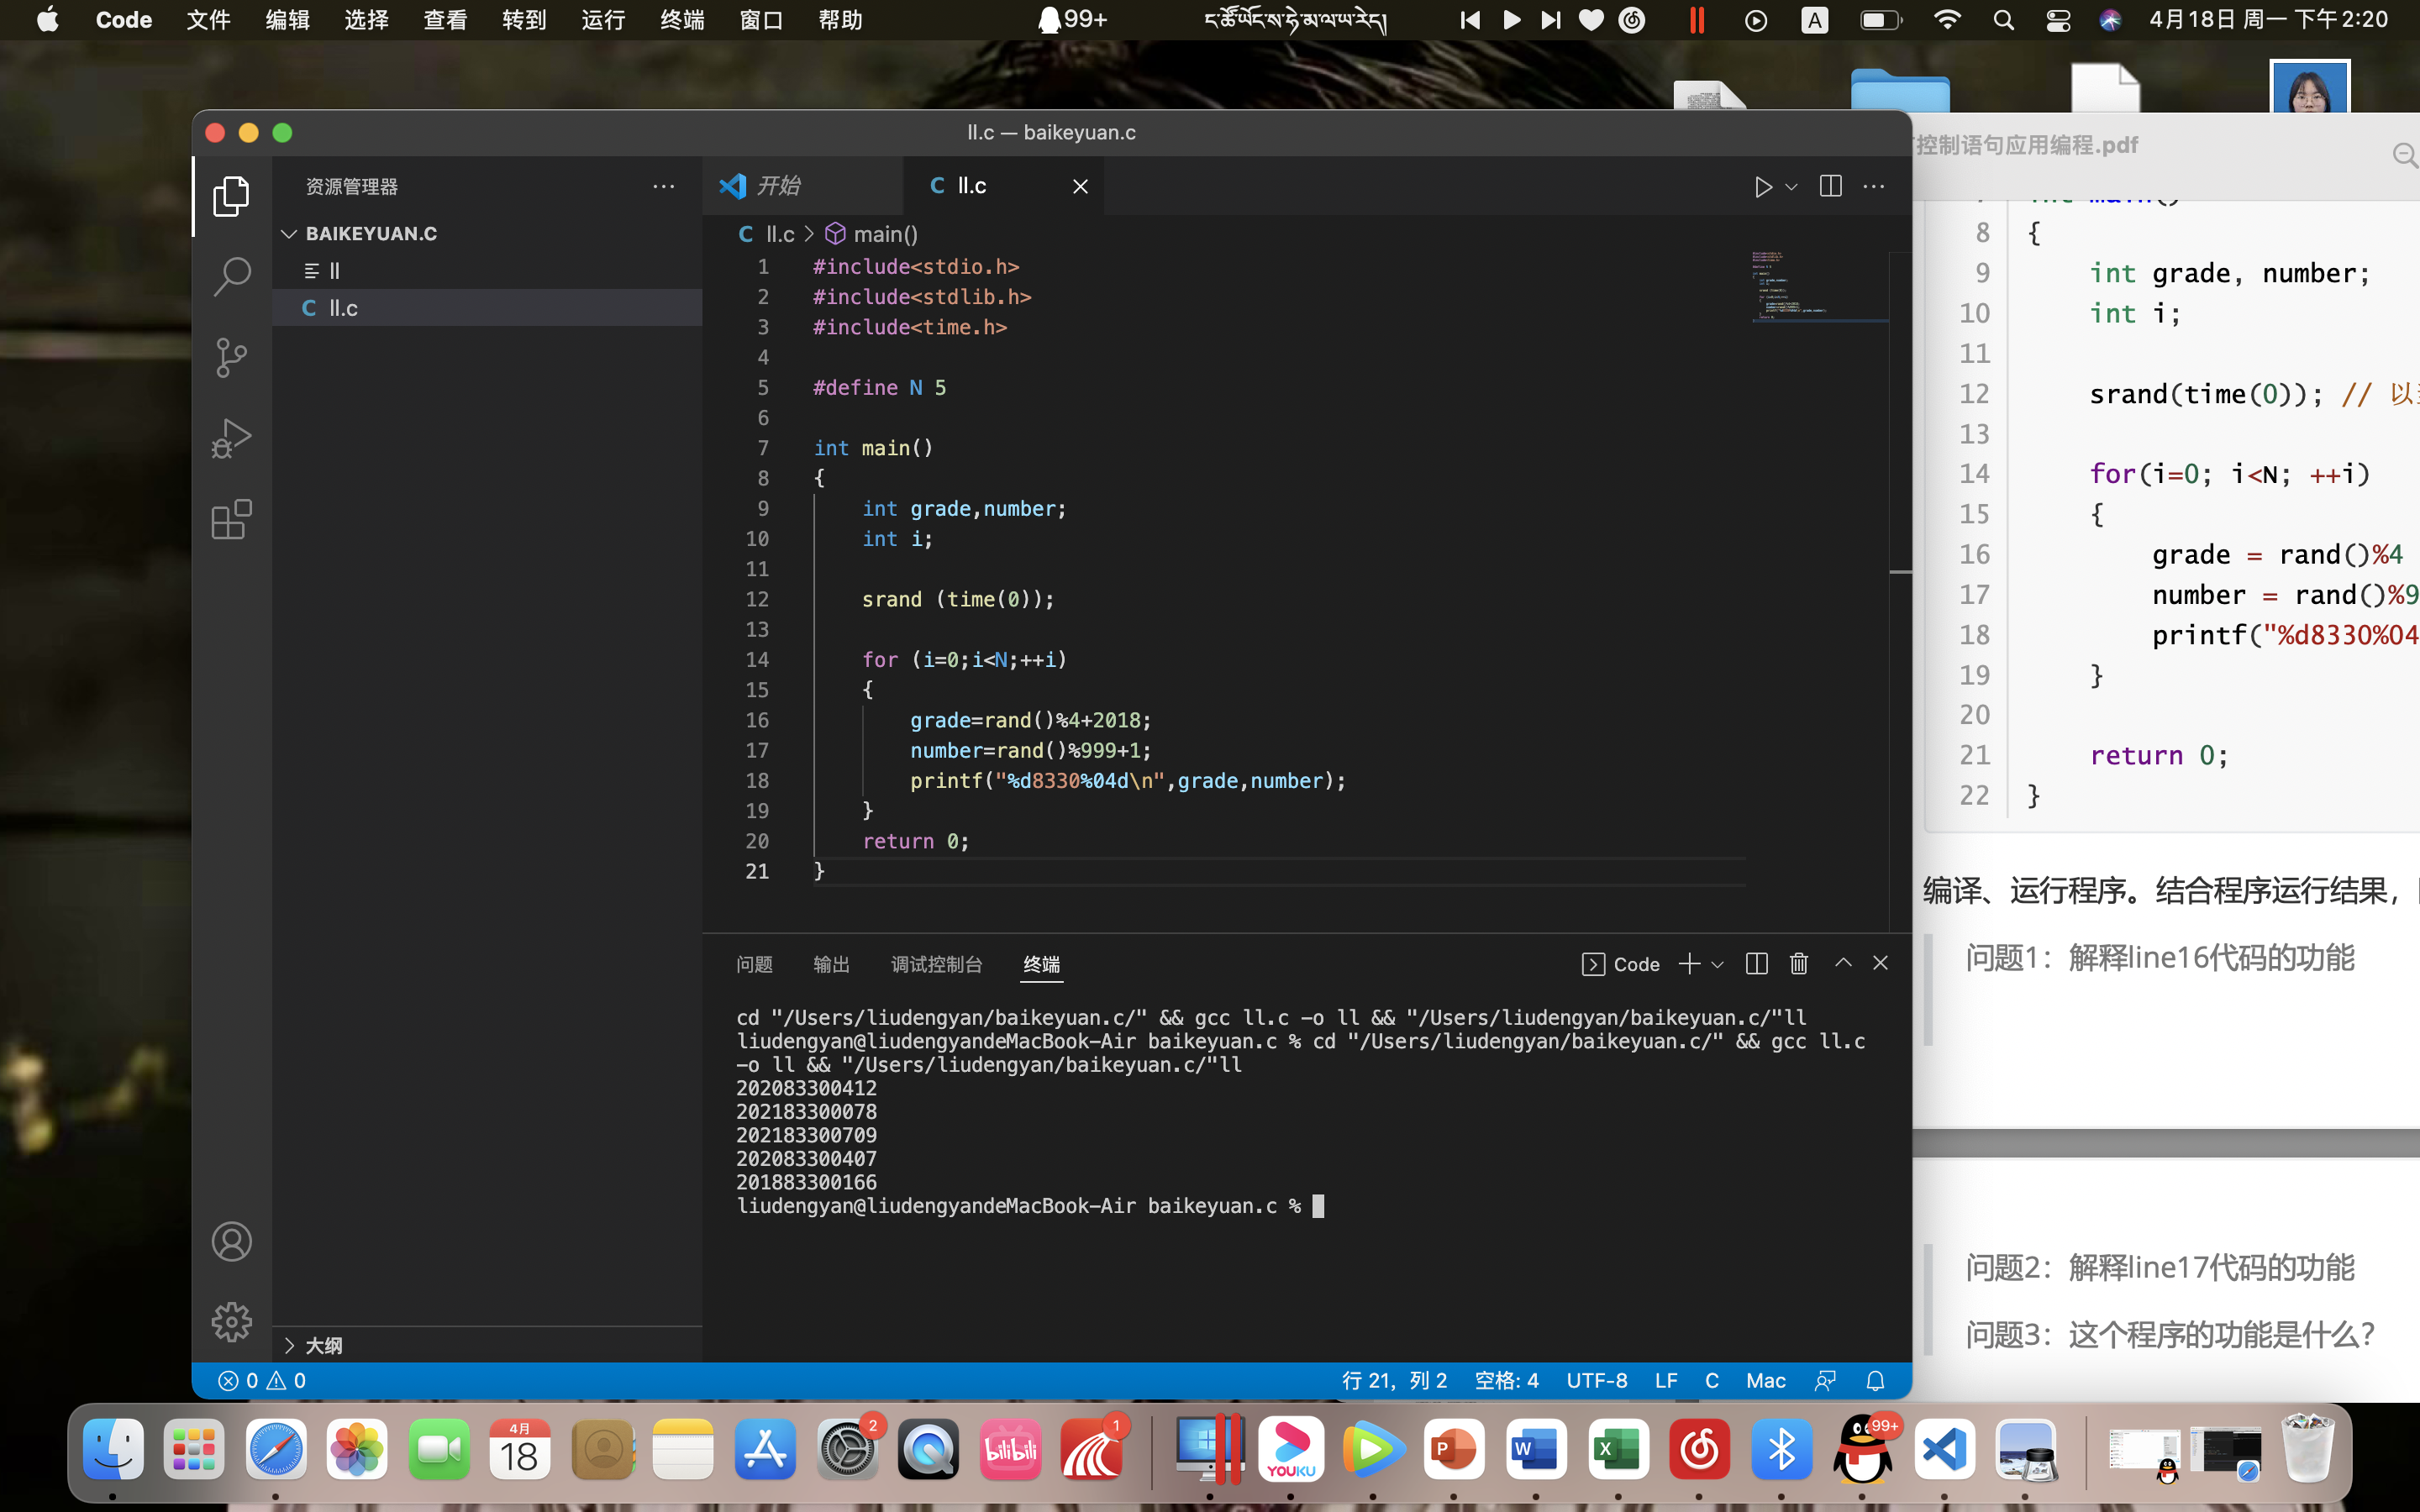Toggle maximized terminal panel size
This screenshot has width=2420, height=1512.
[1842, 963]
